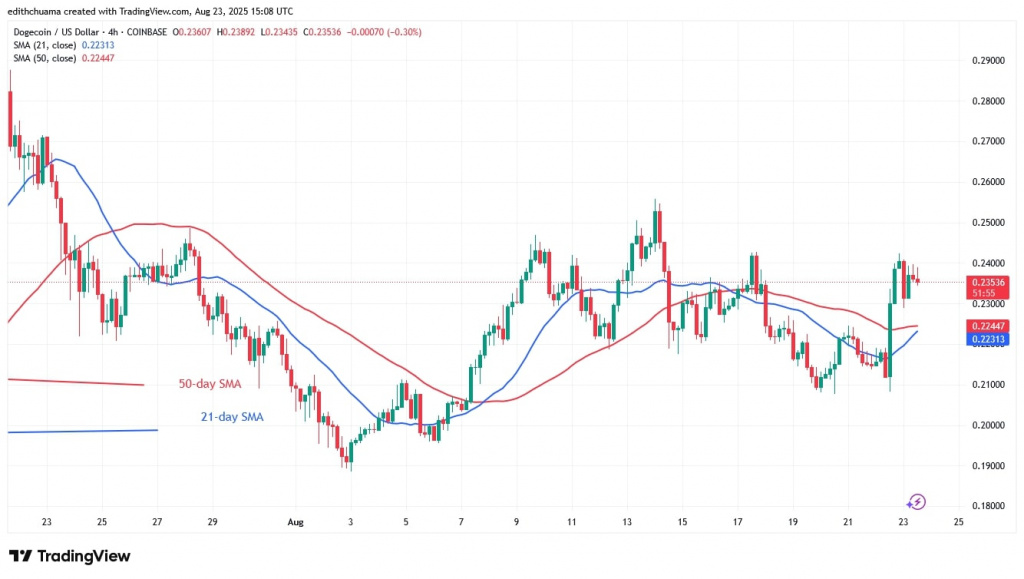Click the TradingView logo at bottom left
Screen dimensions: 1024x579
click(x=69, y=556)
